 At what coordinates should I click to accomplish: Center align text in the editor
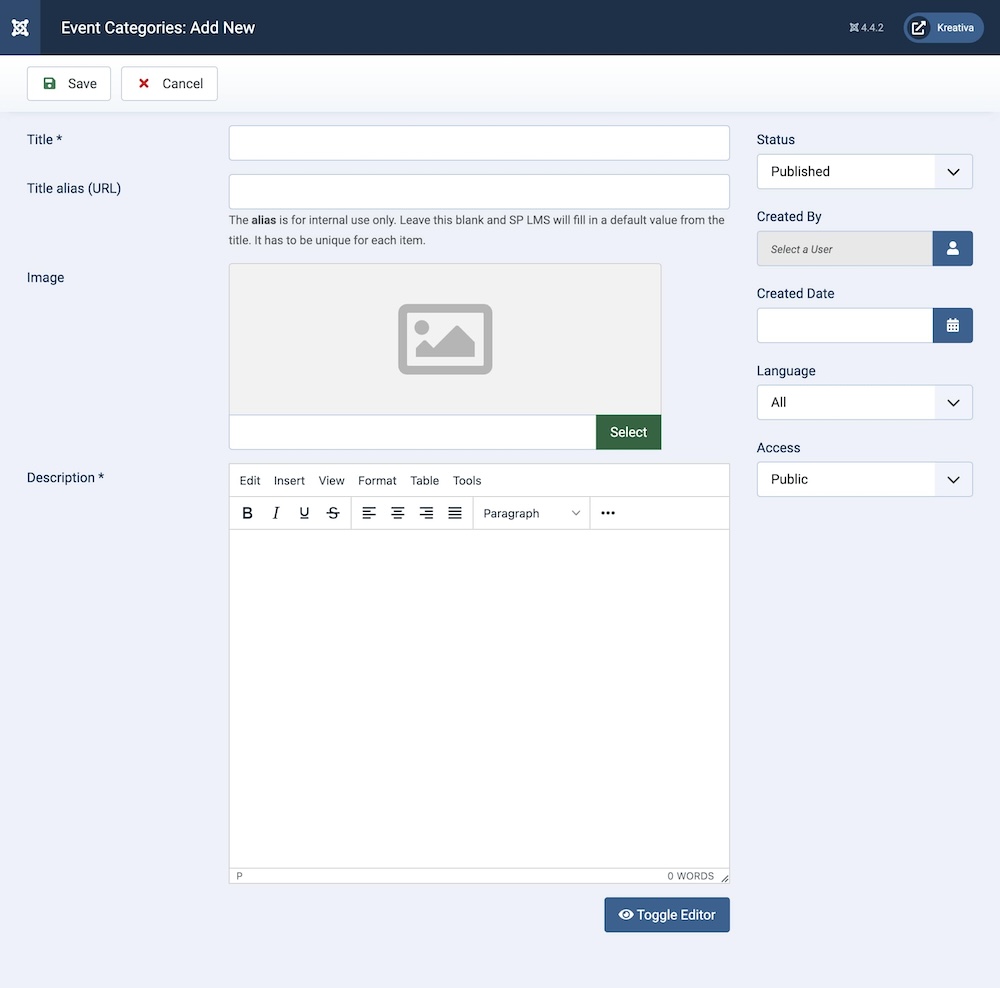(398, 513)
